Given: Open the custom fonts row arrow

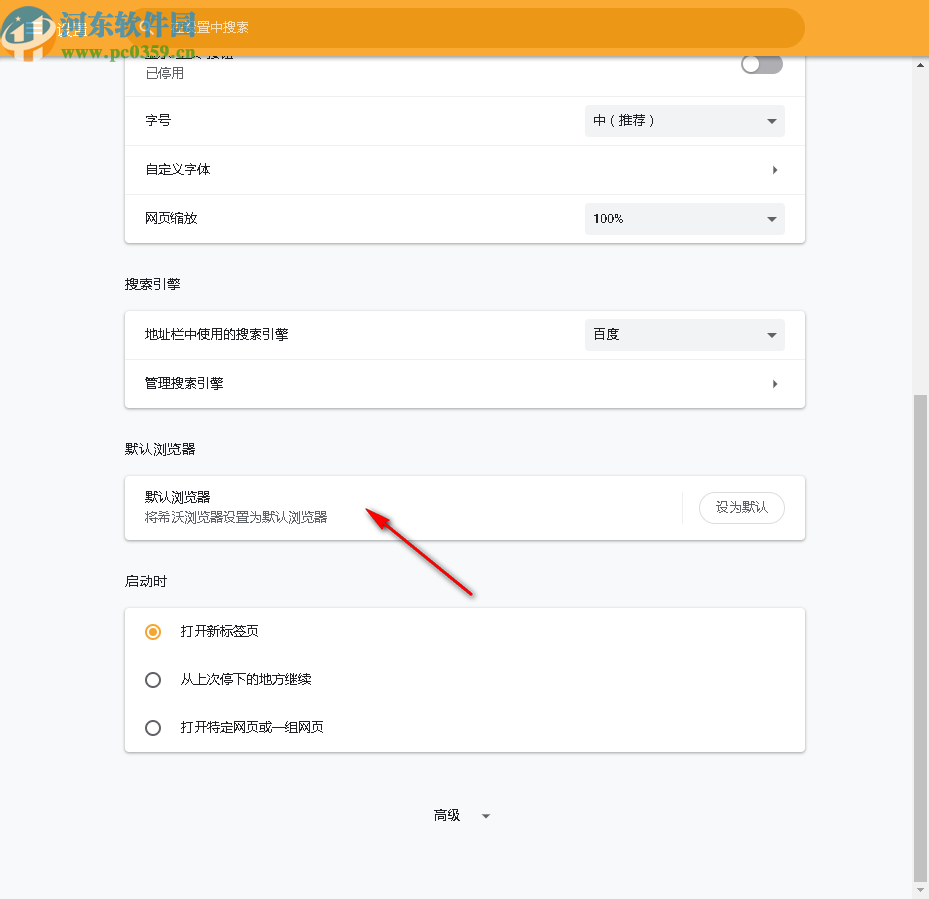Looking at the screenshot, I should pos(774,170).
